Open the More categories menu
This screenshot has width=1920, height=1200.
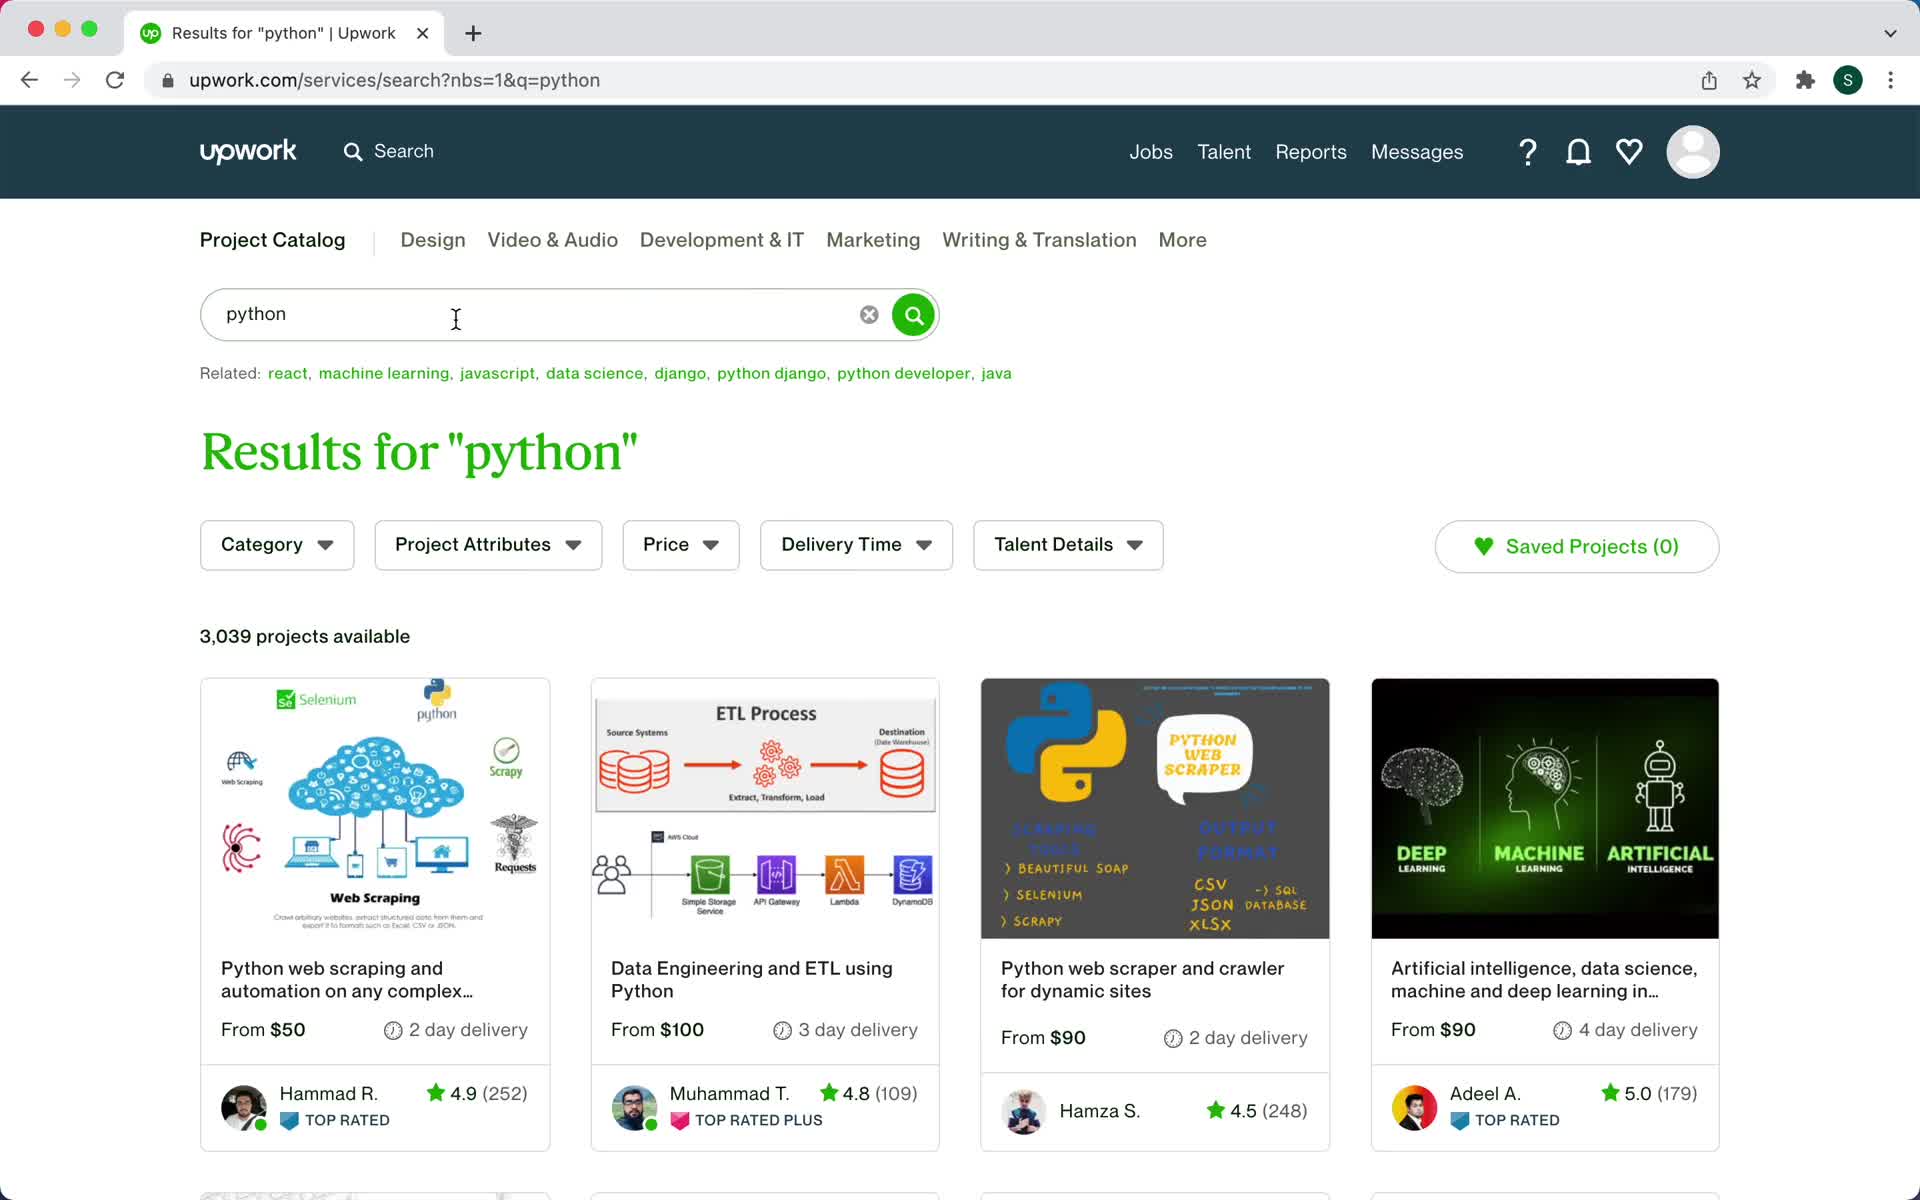pyautogui.click(x=1182, y=240)
